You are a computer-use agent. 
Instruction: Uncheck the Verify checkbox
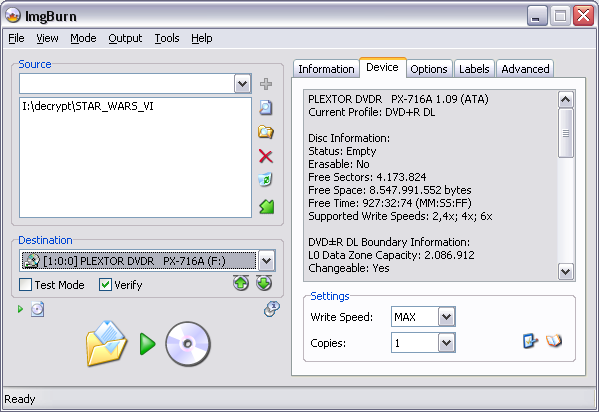105,285
